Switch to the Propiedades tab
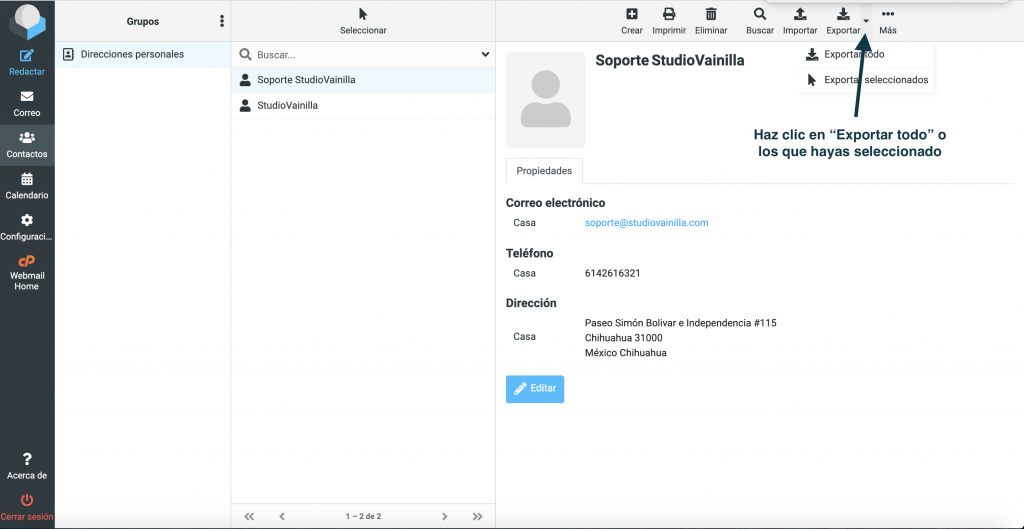The height and width of the screenshot is (529, 1024). 544,171
